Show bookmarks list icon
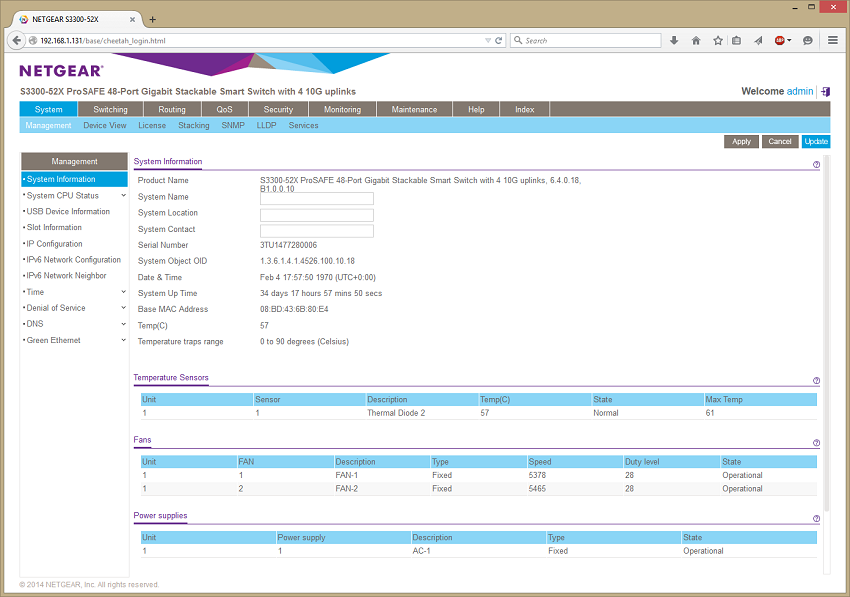Image resolution: width=850 pixels, height=597 pixels. 737,41
